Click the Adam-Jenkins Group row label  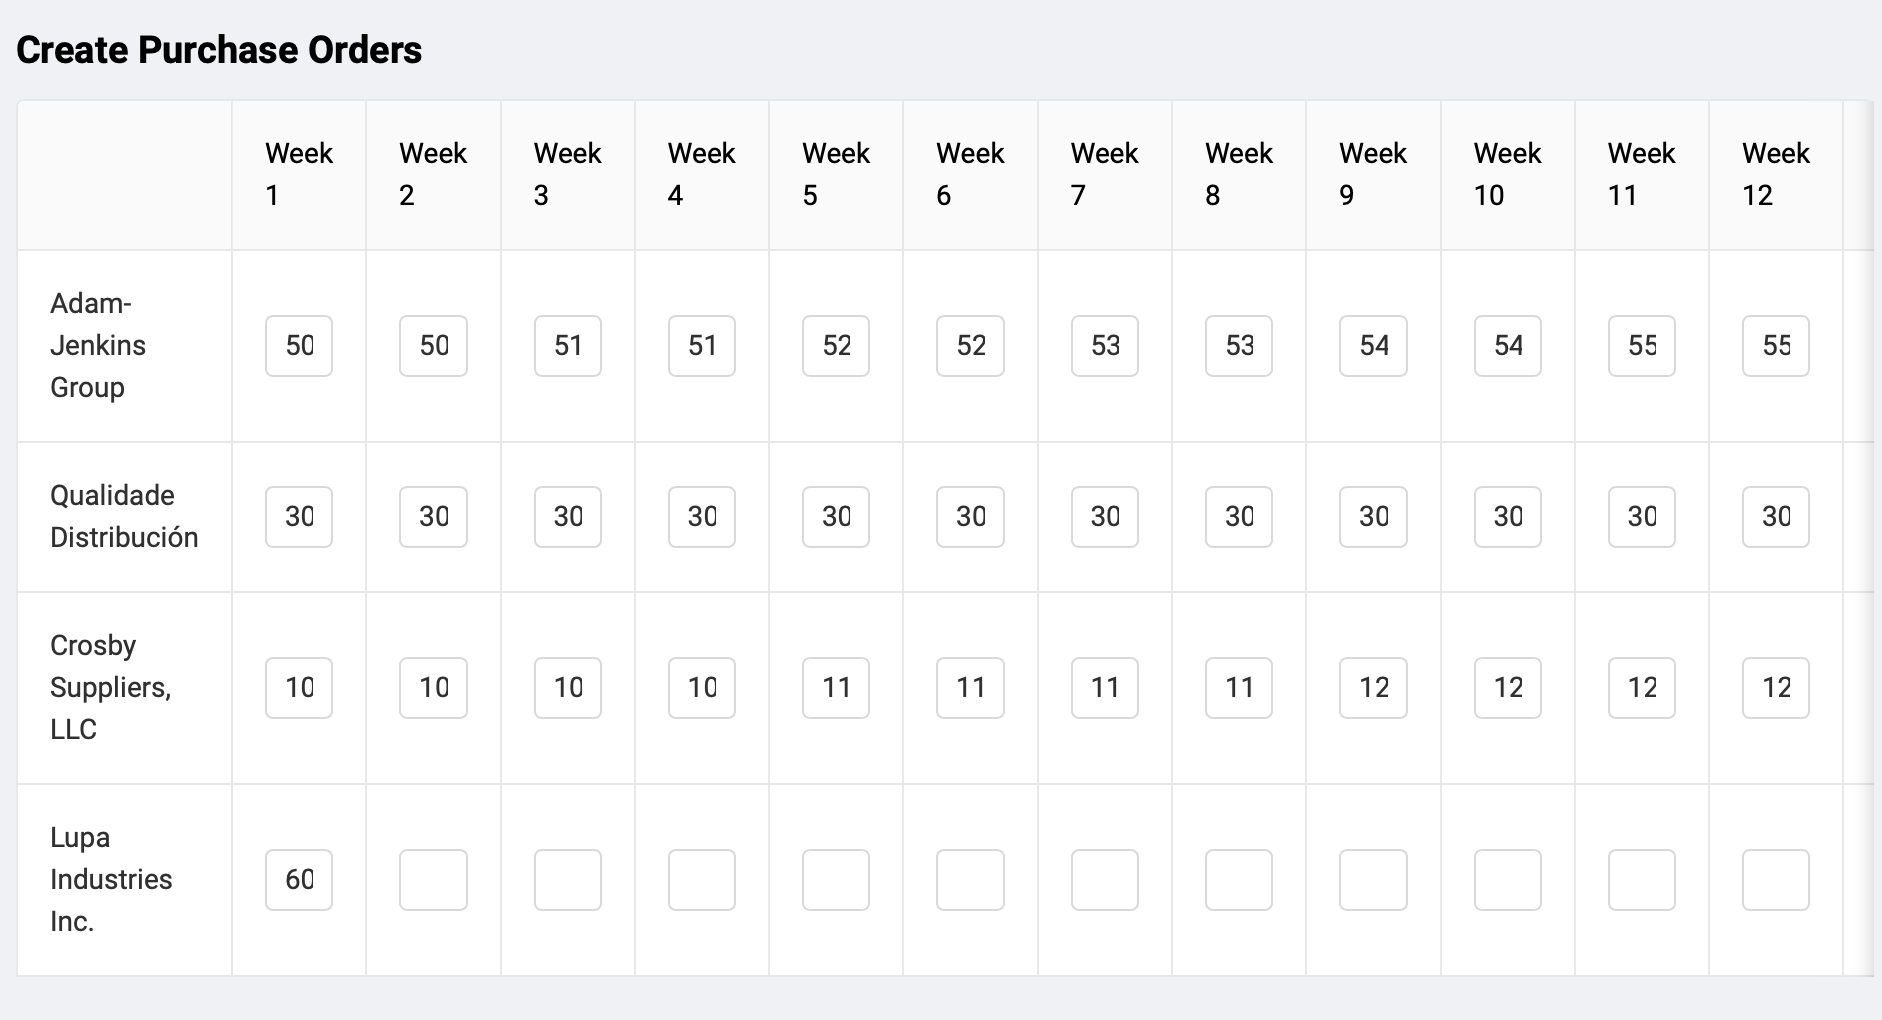point(99,345)
